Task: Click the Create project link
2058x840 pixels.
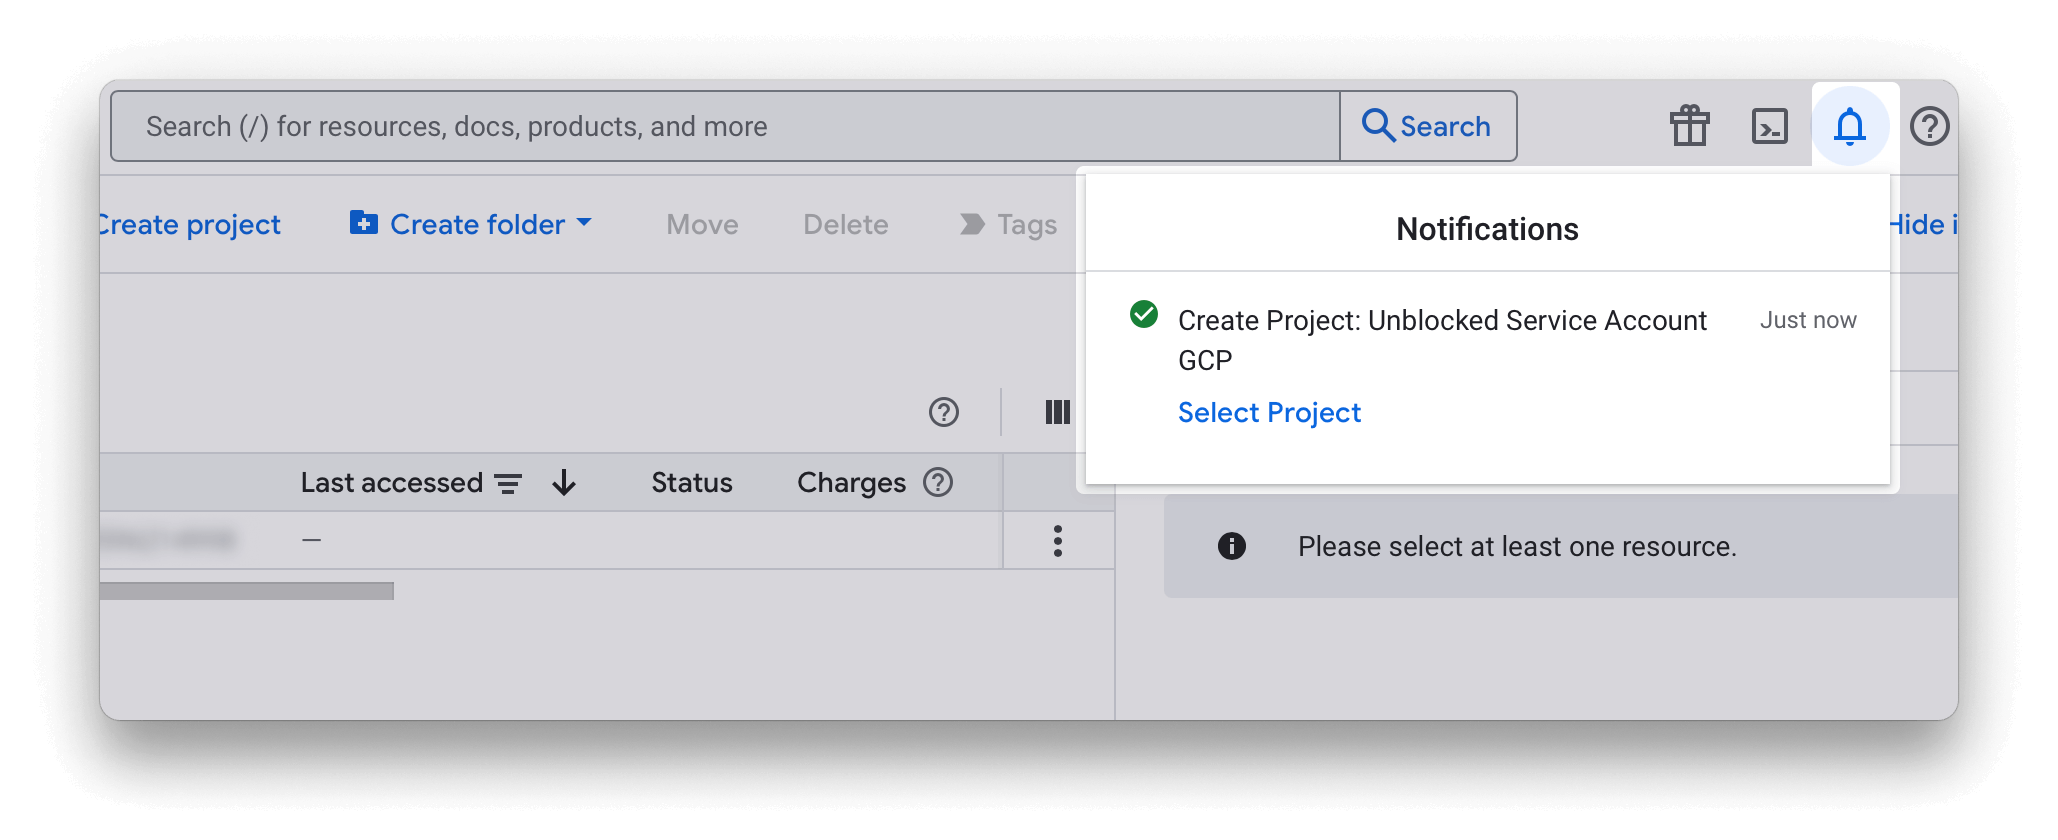Action: click(x=190, y=225)
